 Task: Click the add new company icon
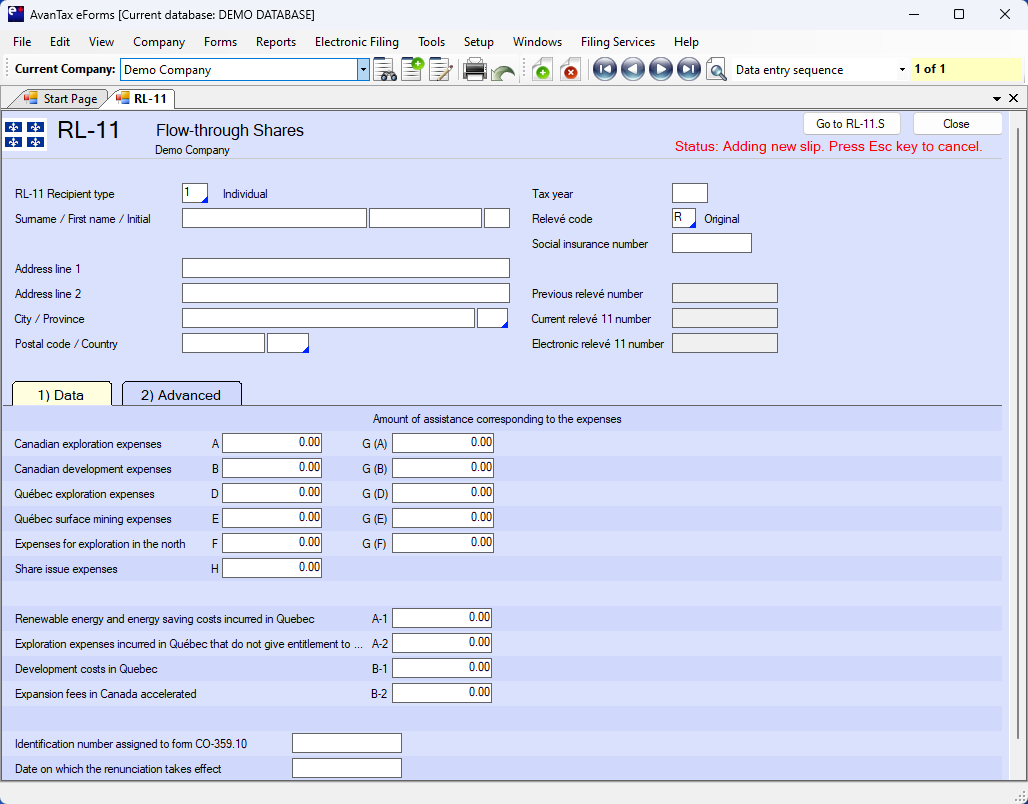[x=412, y=70]
